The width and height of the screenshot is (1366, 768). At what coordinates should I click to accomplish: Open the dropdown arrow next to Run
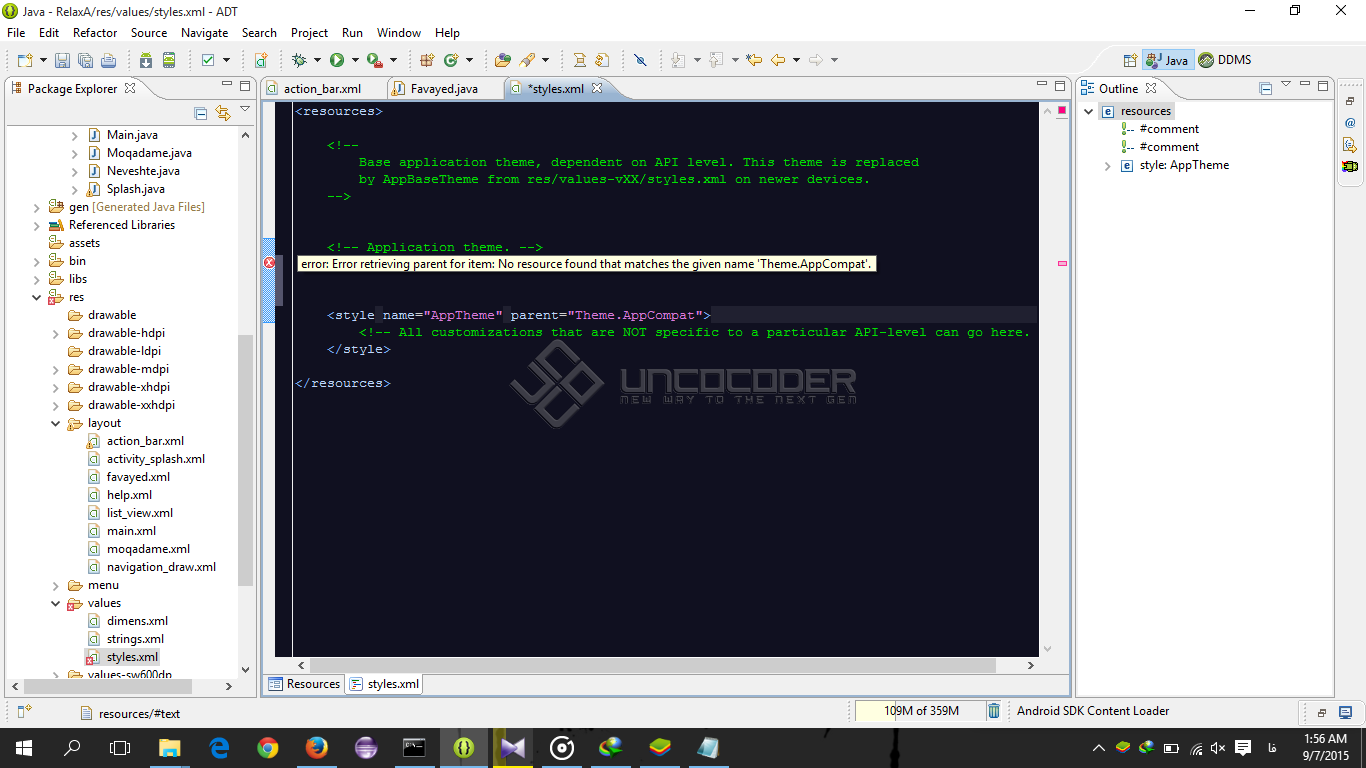353,60
